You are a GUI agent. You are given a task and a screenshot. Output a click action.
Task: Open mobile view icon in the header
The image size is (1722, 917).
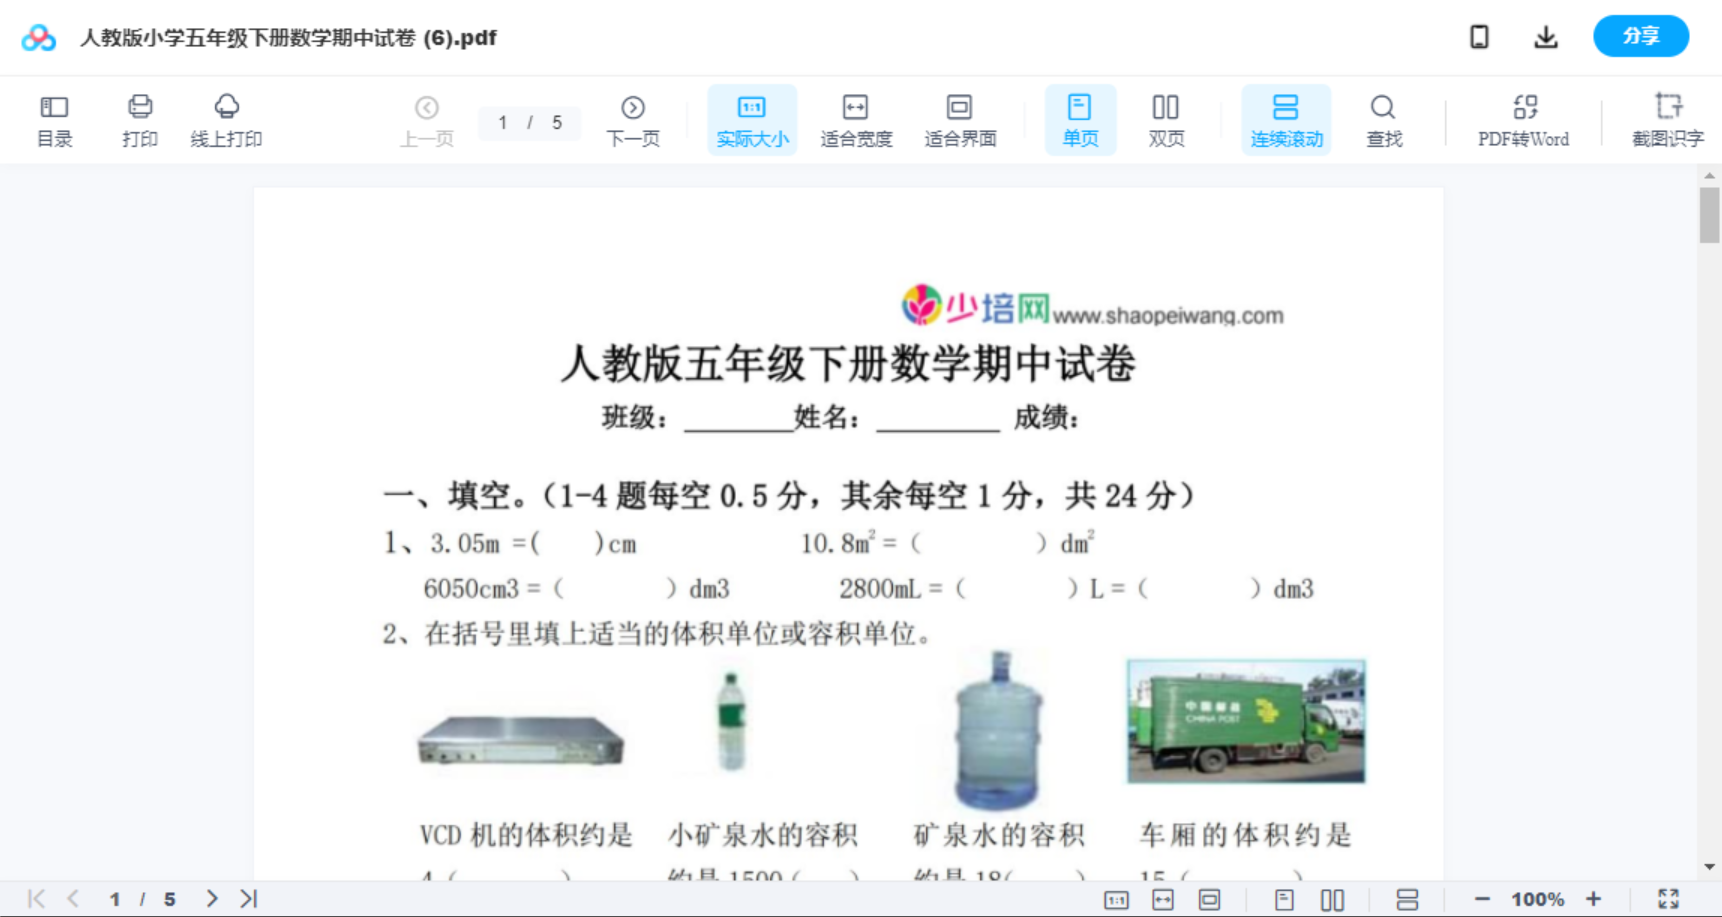click(1479, 36)
